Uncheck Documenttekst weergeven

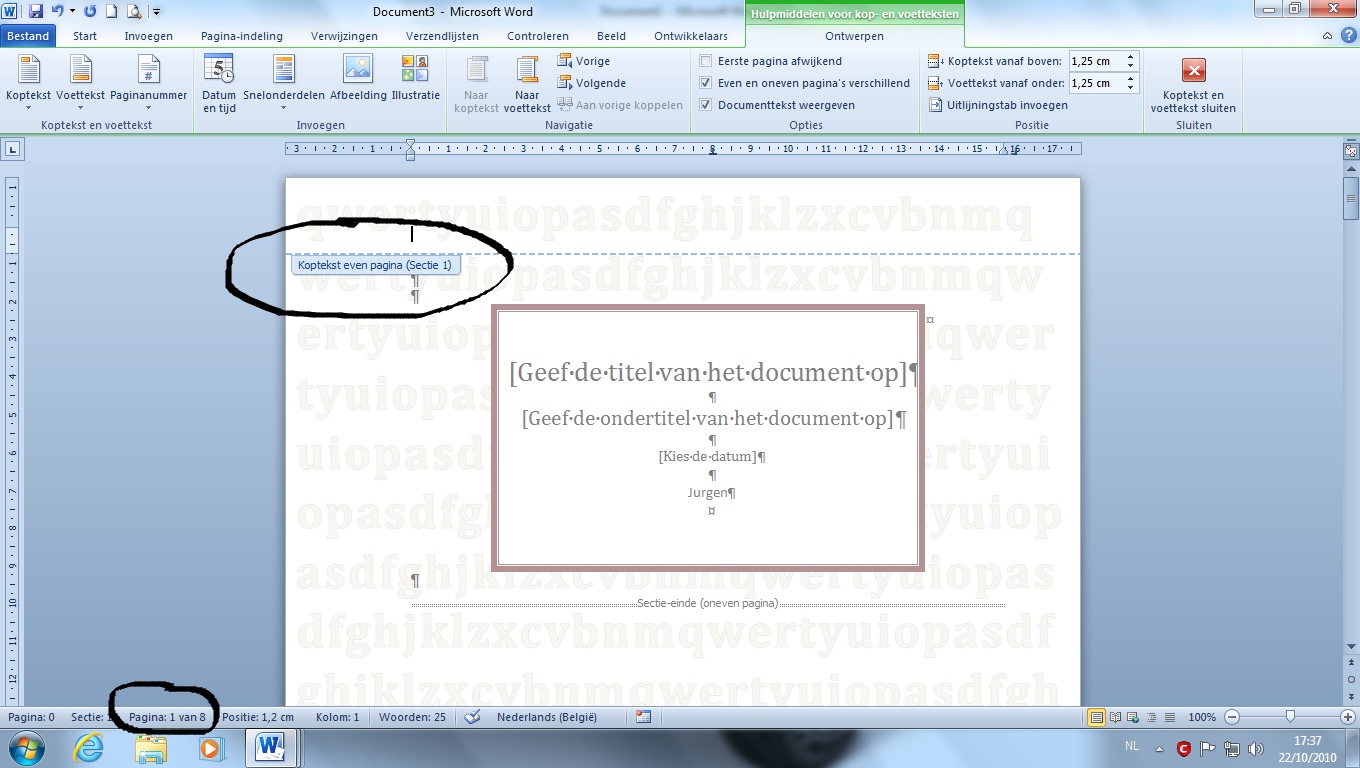[706, 105]
